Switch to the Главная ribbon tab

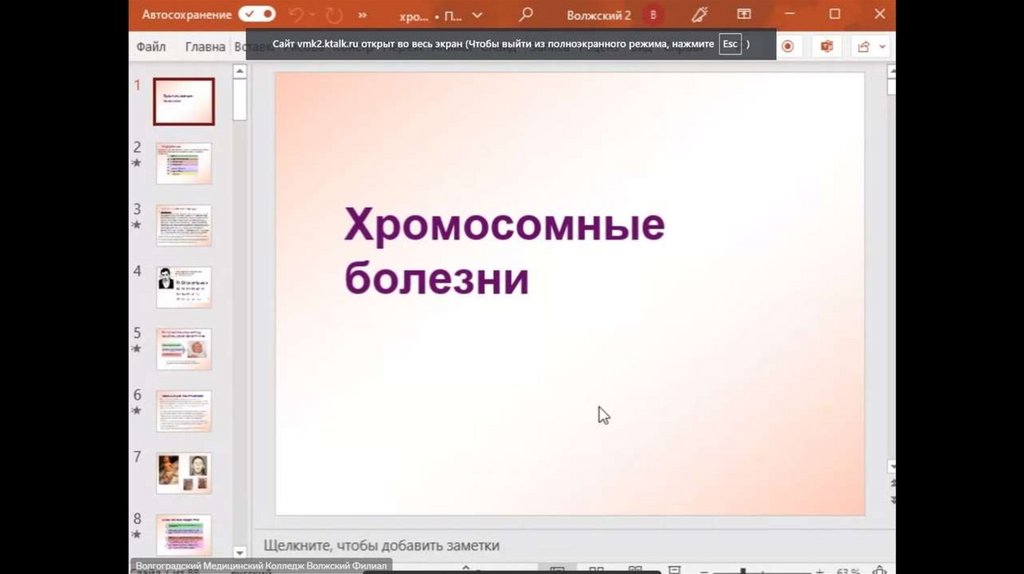(205, 47)
